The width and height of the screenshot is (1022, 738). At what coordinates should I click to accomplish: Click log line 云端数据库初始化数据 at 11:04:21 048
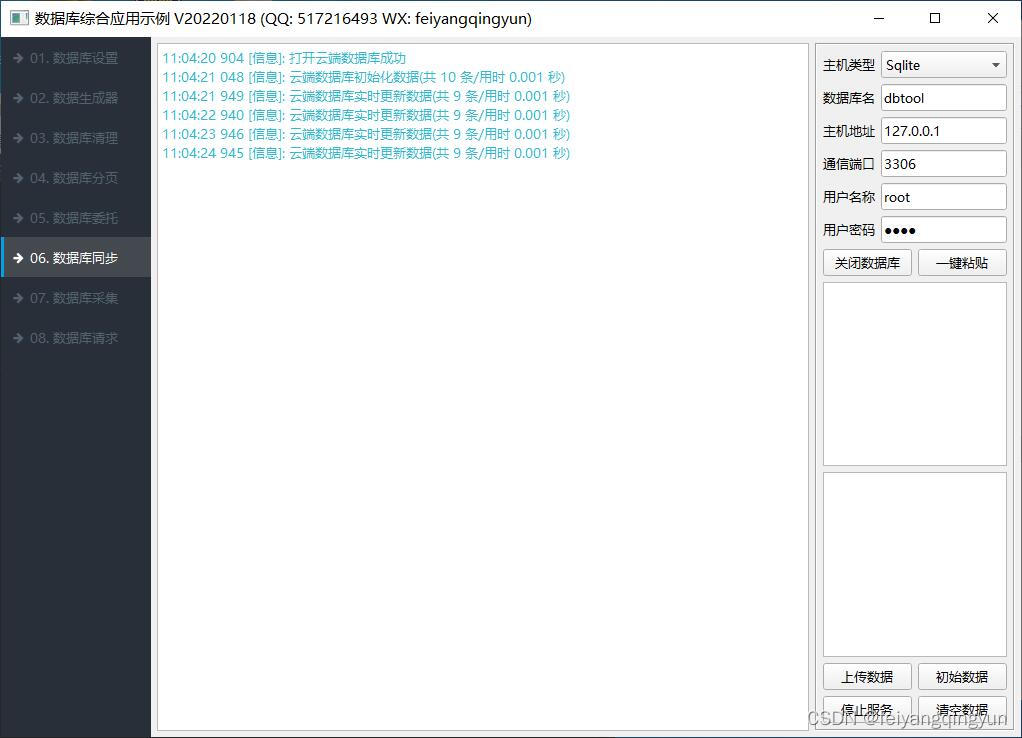(364, 77)
